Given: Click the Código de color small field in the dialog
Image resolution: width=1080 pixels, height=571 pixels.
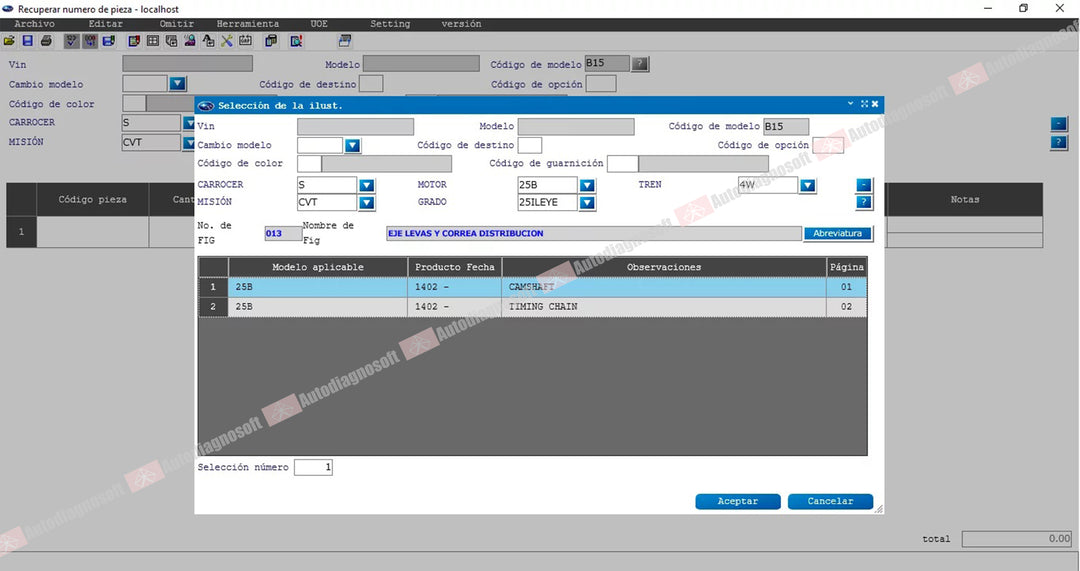Looking at the screenshot, I should point(309,164).
